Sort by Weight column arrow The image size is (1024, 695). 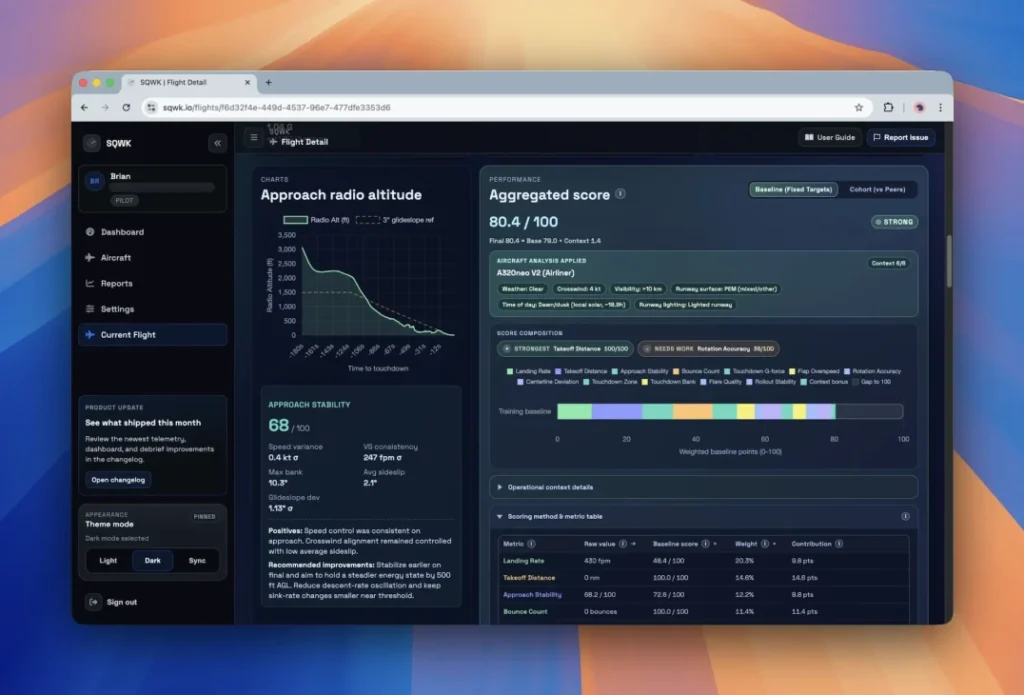coord(774,543)
